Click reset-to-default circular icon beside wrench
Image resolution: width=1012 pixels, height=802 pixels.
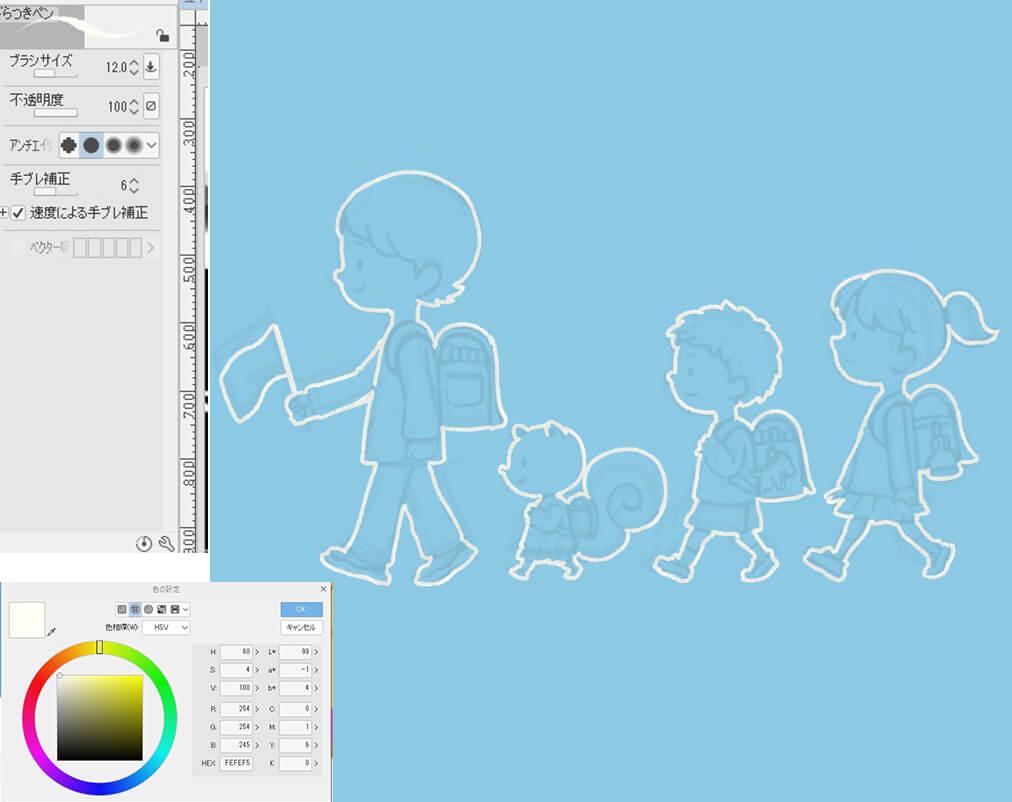144,543
